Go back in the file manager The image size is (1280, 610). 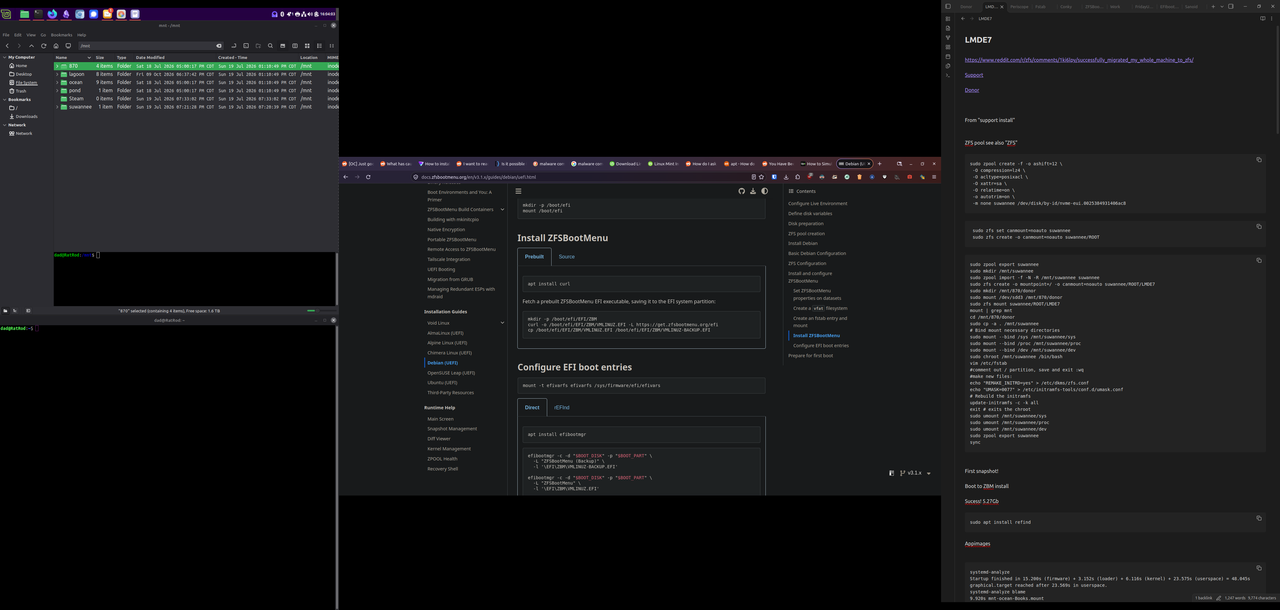7,46
